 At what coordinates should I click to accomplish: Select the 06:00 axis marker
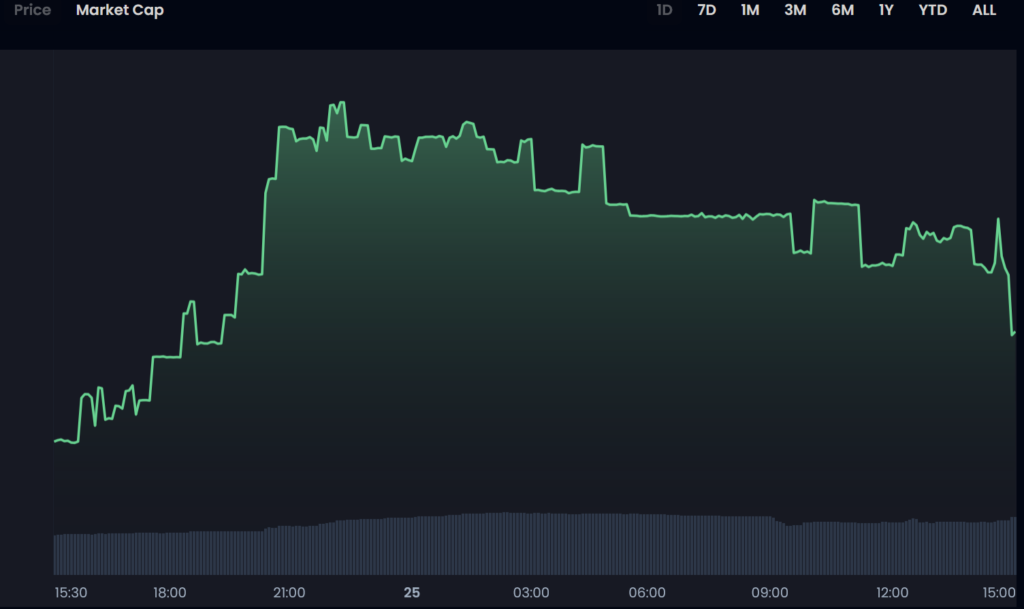point(650,593)
